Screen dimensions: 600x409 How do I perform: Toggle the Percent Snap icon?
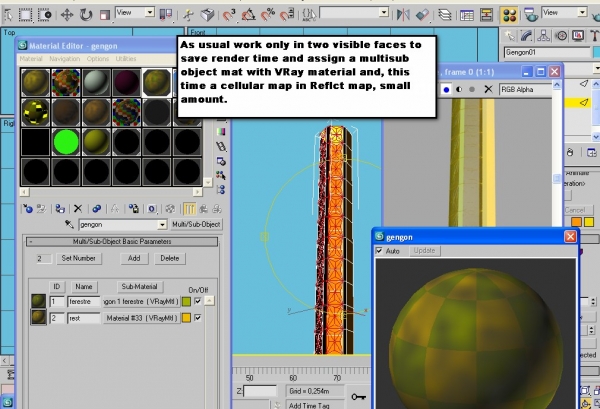point(268,15)
